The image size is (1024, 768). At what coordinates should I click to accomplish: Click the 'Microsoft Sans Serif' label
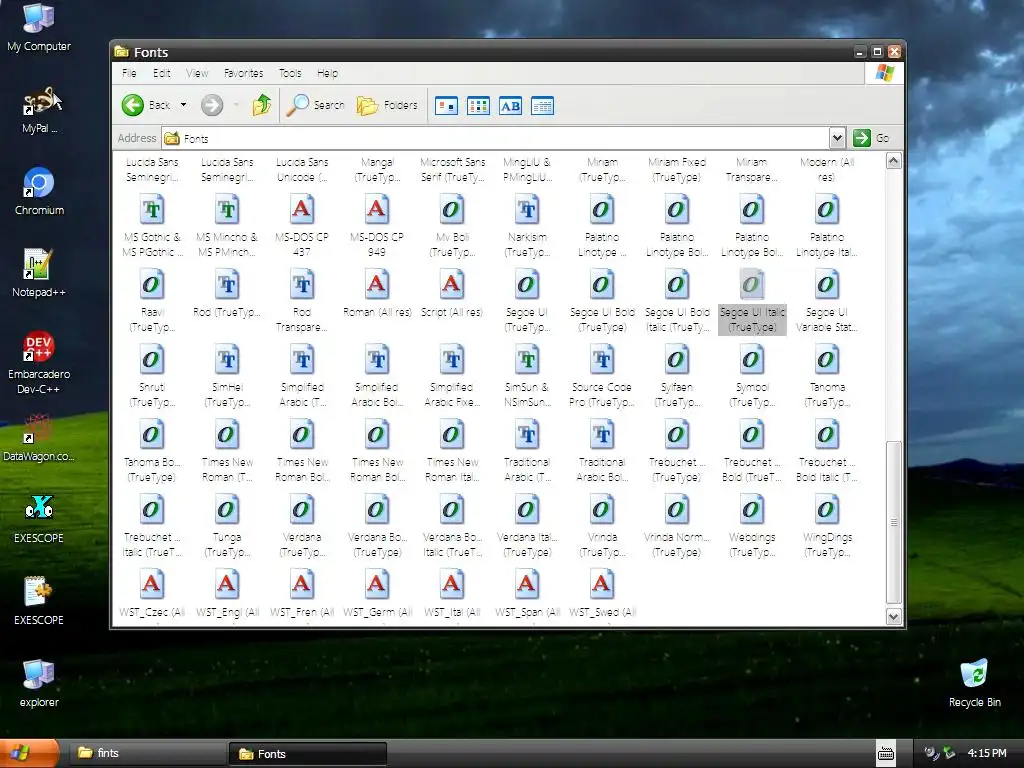click(453, 169)
